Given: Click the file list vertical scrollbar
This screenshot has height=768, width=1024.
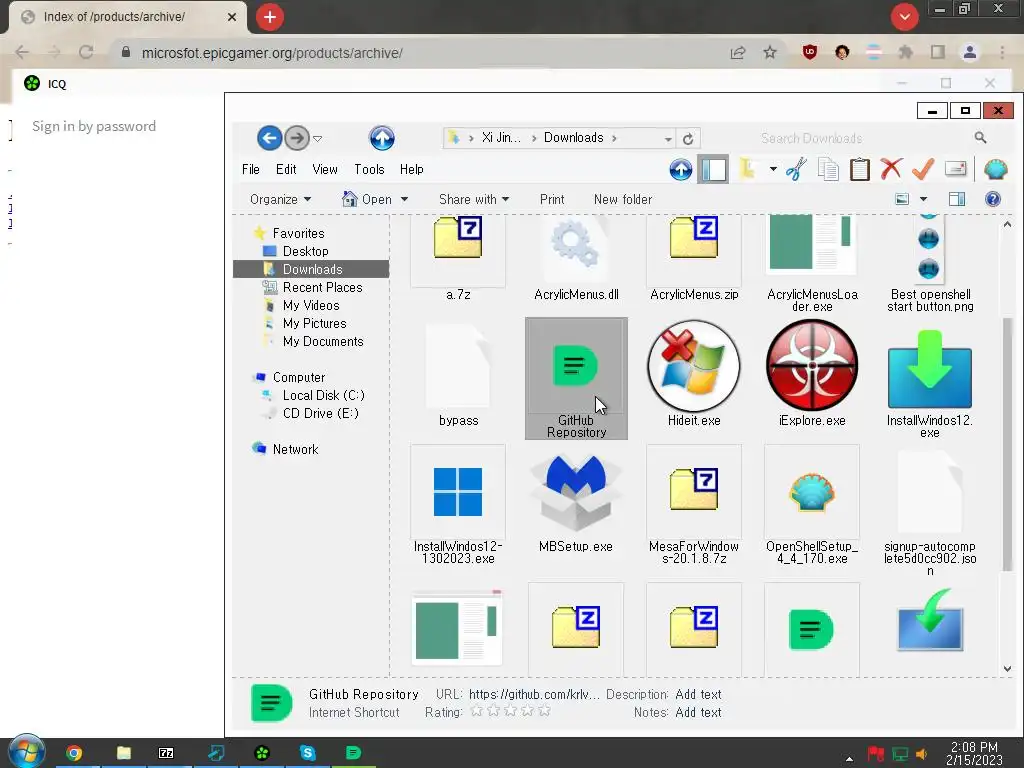Looking at the screenshot, I should tap(1007, 444).
